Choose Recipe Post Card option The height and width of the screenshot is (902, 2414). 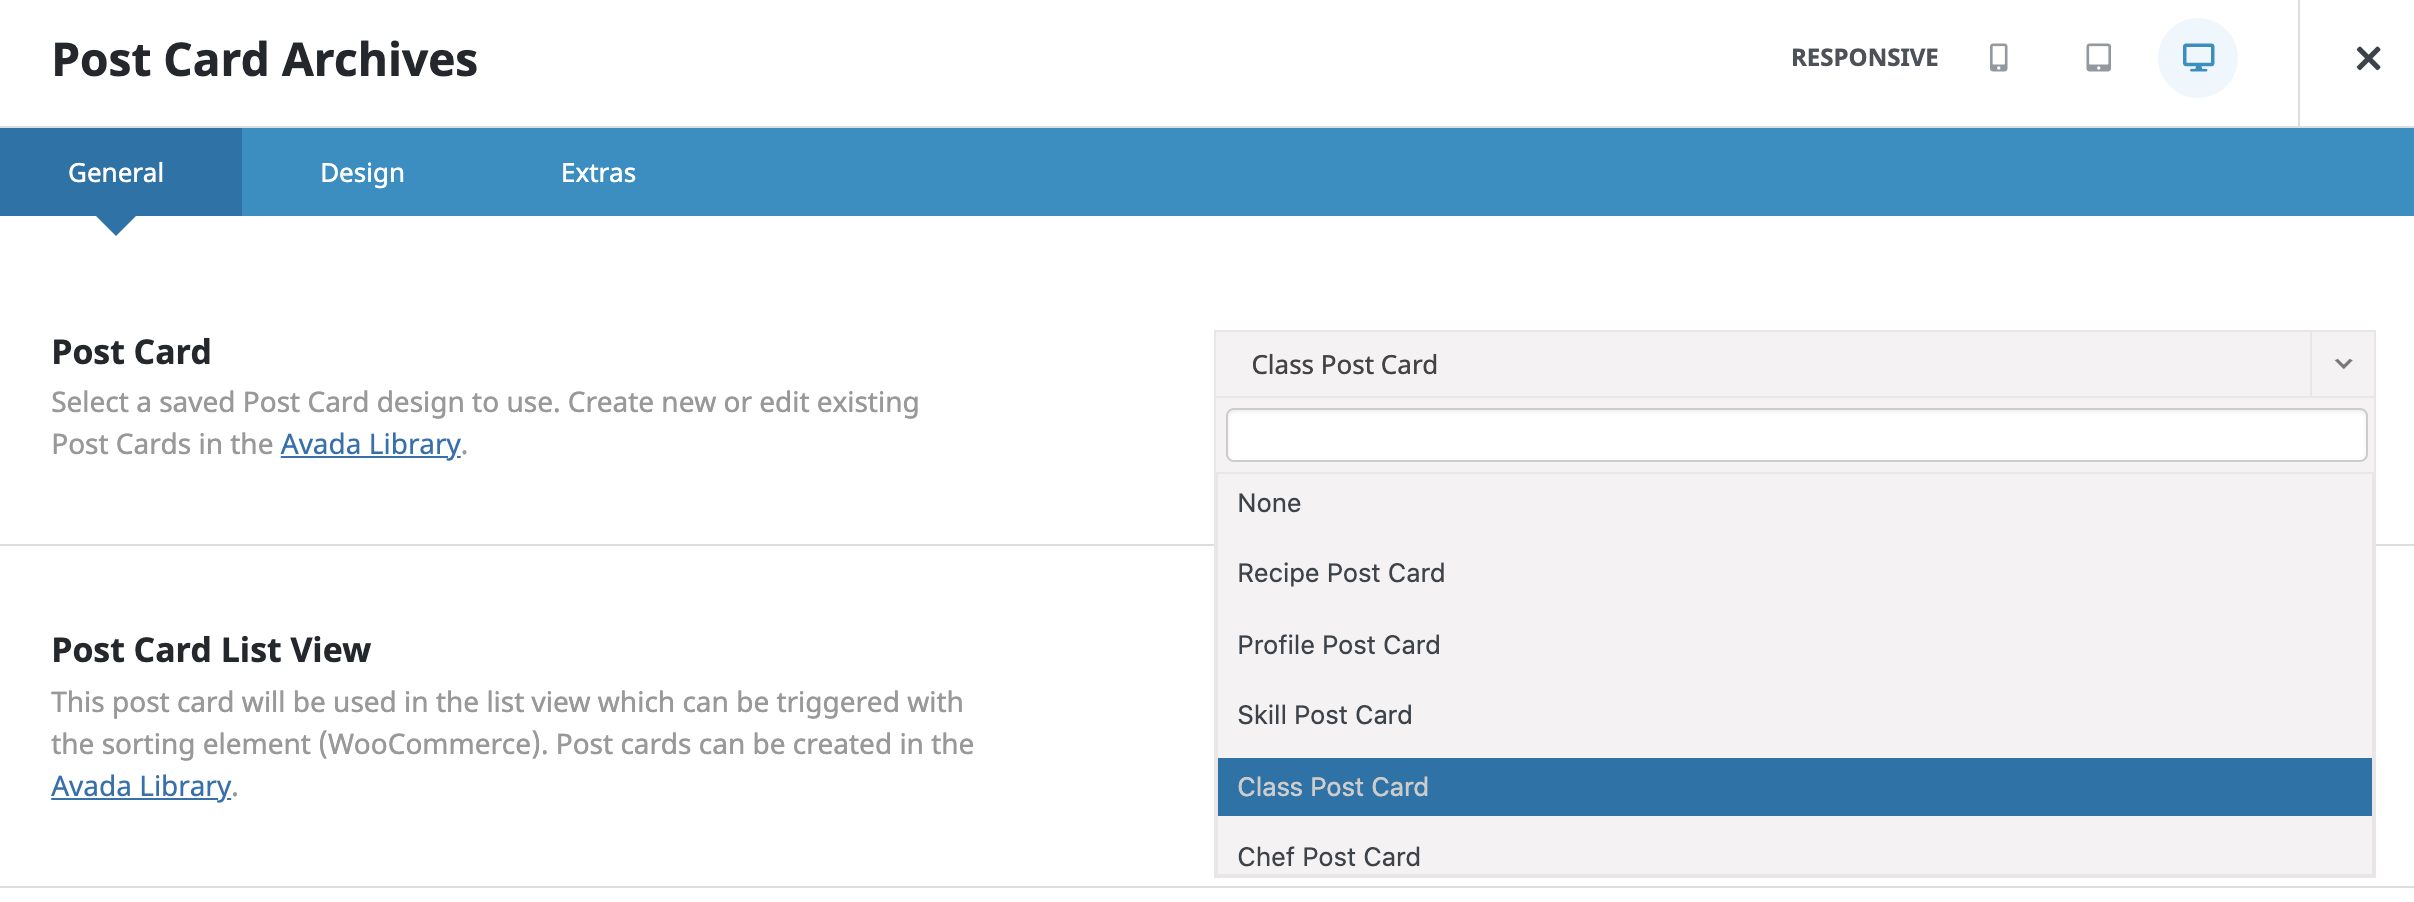pos(1795,573)
